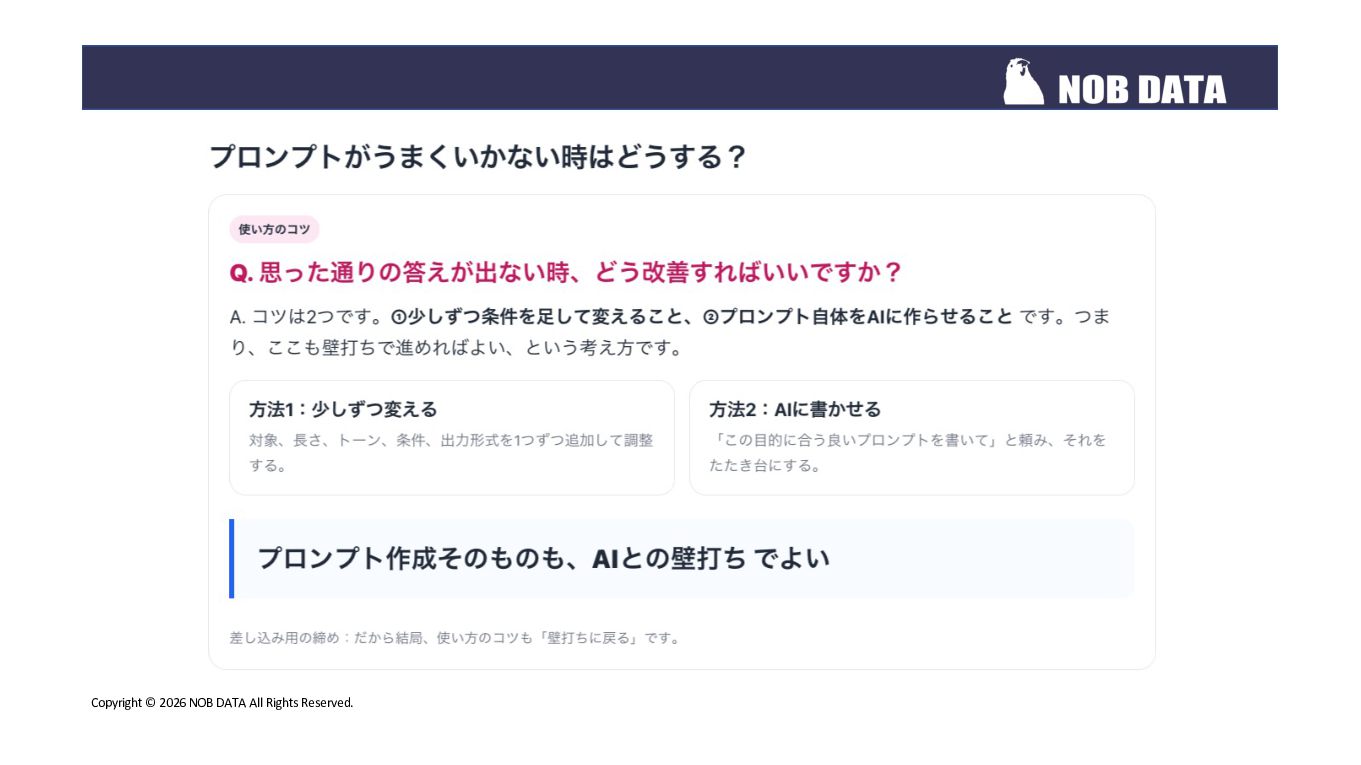Image resolution: width=1361 pixels, height=765 pixels.
Task: Click the slide title プロンプトがうまくいかない時はどうする？
Action: (478, 157)
